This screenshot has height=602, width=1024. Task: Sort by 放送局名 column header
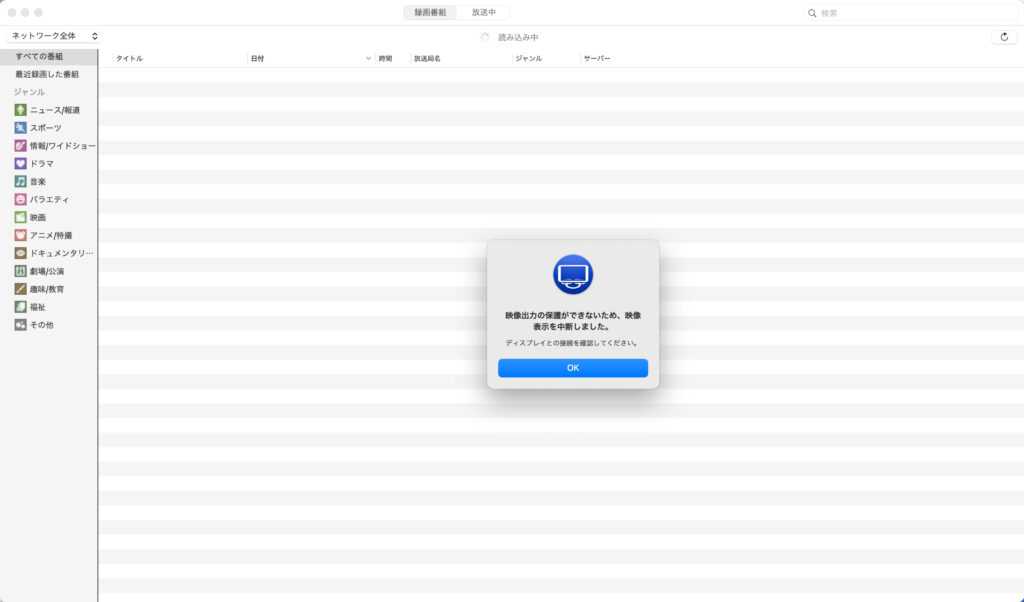(x=427, y=59)
